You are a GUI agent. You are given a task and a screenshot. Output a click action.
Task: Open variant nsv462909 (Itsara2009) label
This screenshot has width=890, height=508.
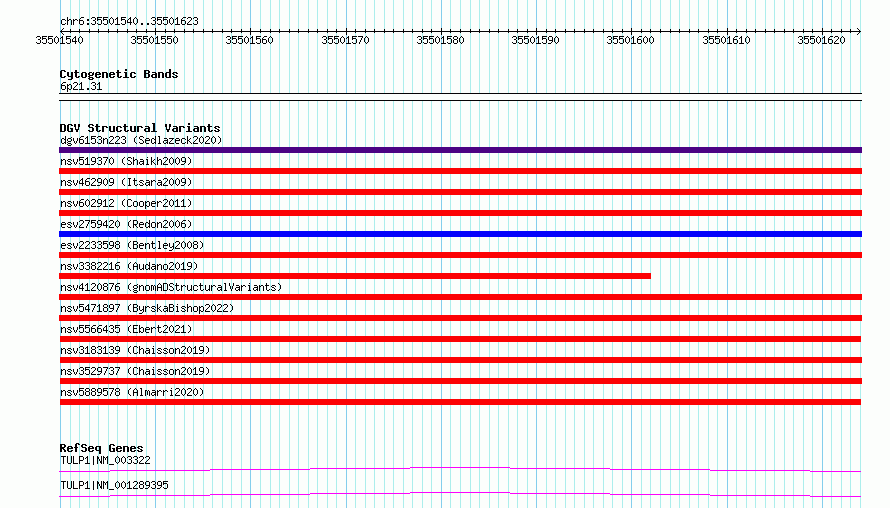pyautogui.click(x=126, y=182)
